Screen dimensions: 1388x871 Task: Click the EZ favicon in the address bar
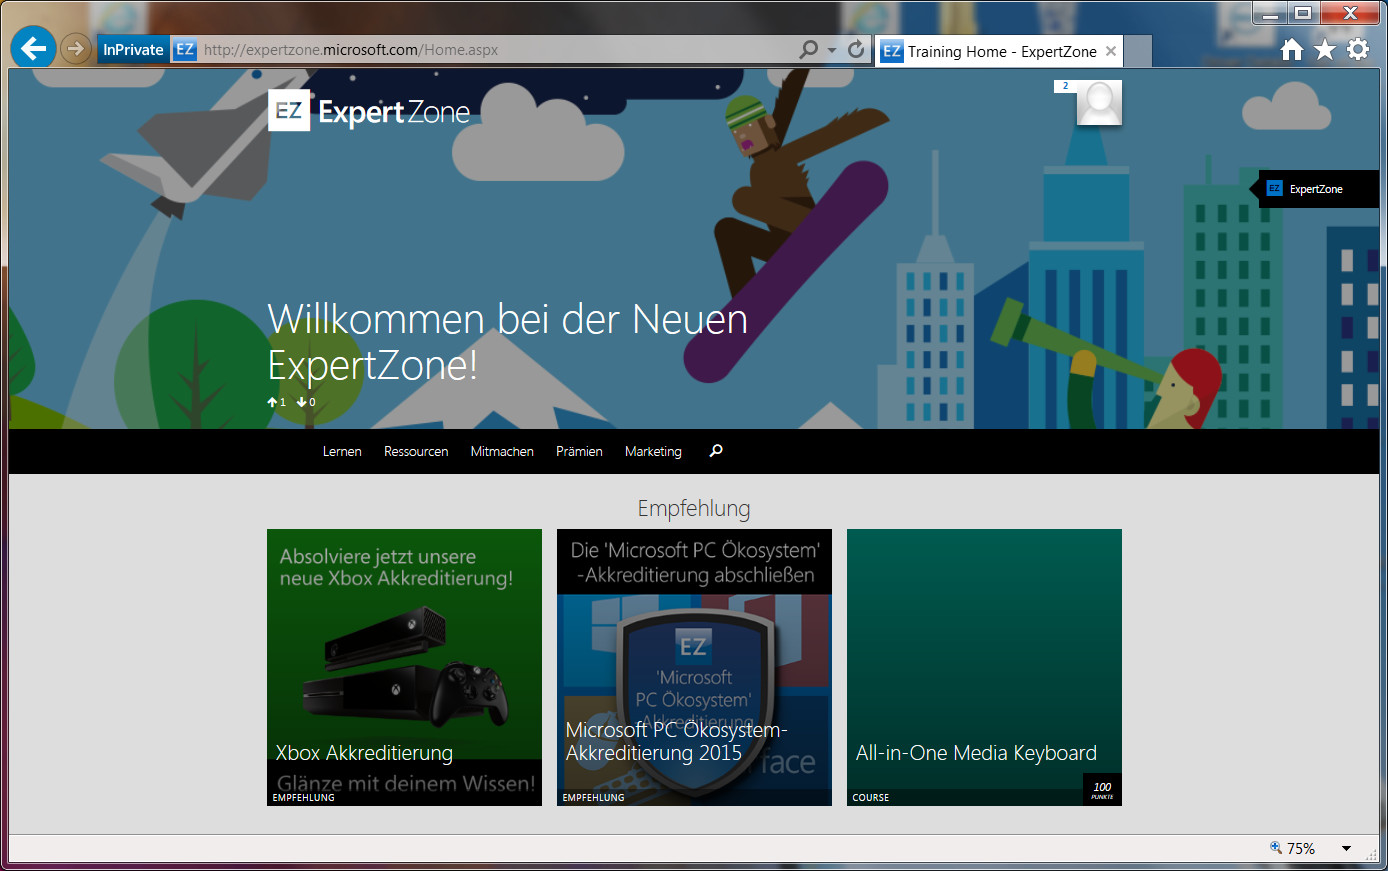[183, 48]
